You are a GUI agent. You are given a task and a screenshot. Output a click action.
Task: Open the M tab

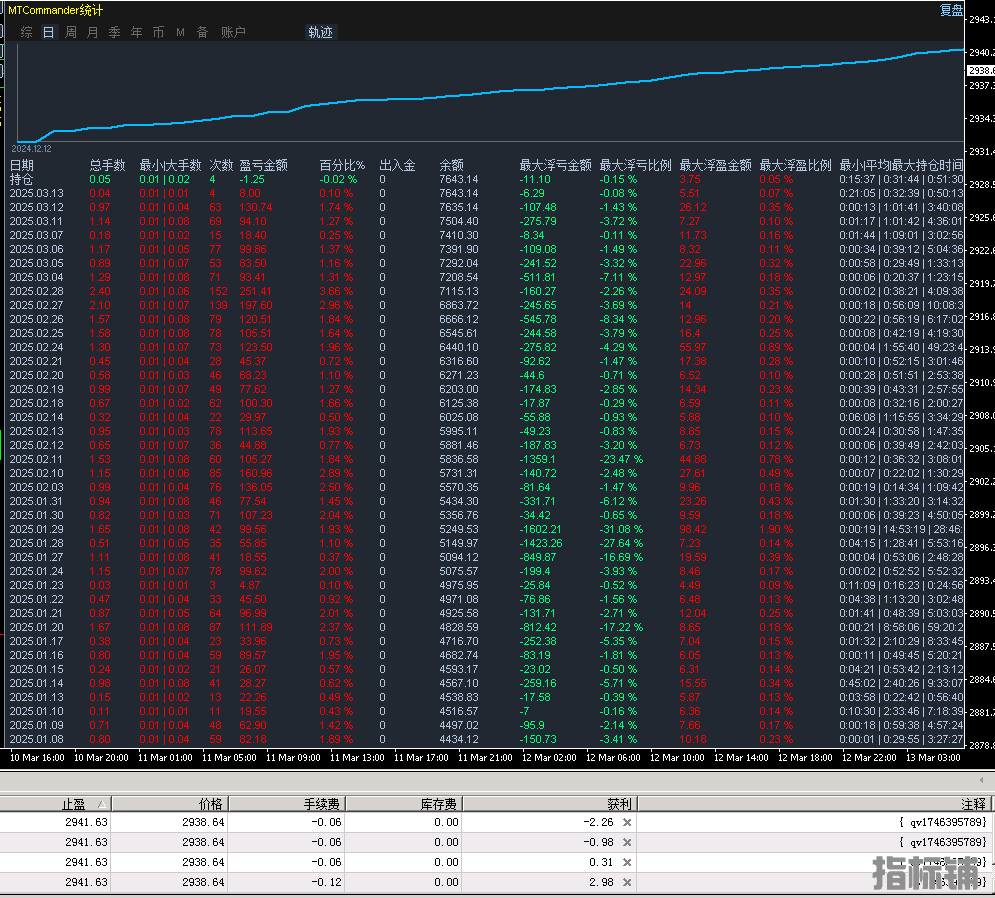click(180, 32)
